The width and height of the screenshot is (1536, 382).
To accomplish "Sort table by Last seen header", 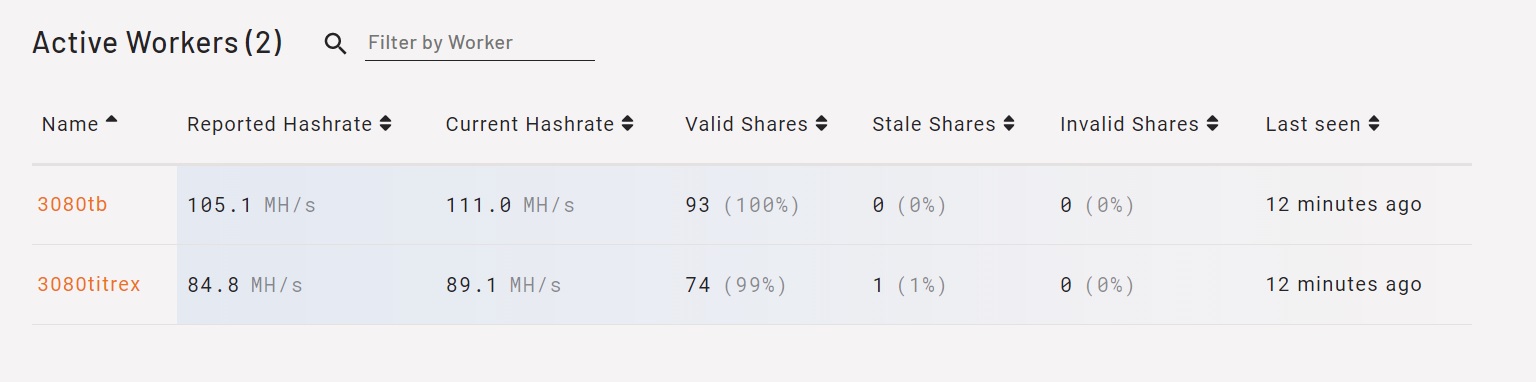I will (1313, 124).
